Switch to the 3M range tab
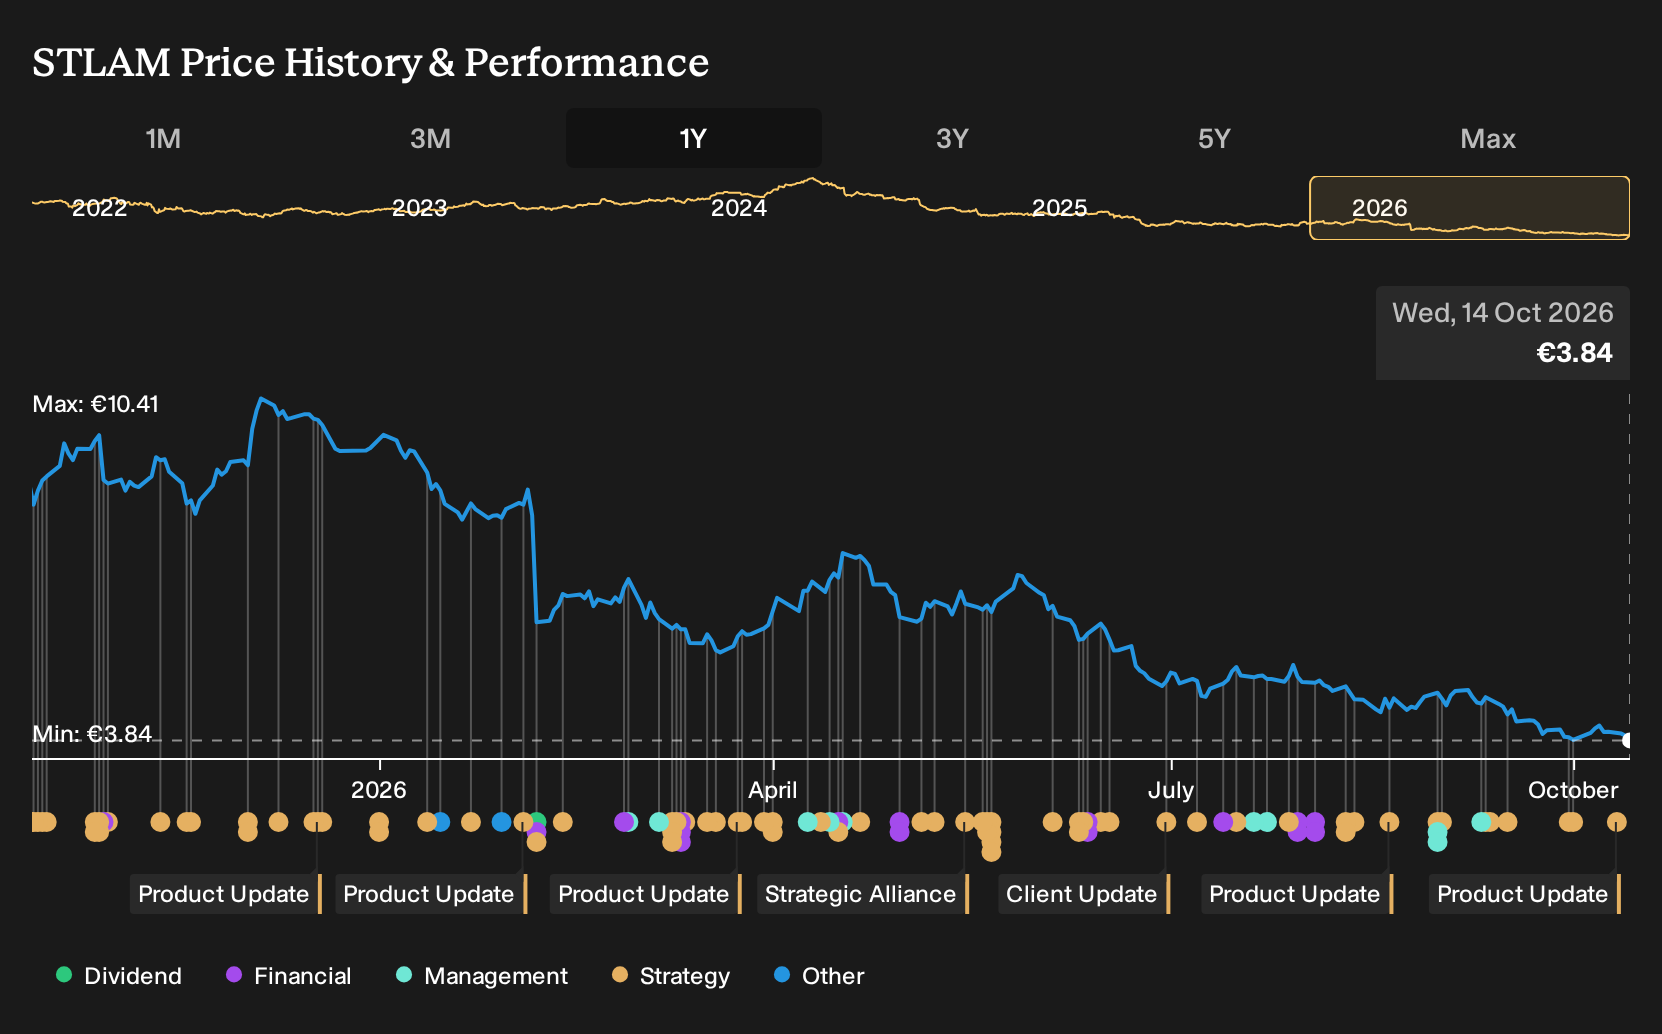Screen dimensions: 1662x1034 pos(430,138)
